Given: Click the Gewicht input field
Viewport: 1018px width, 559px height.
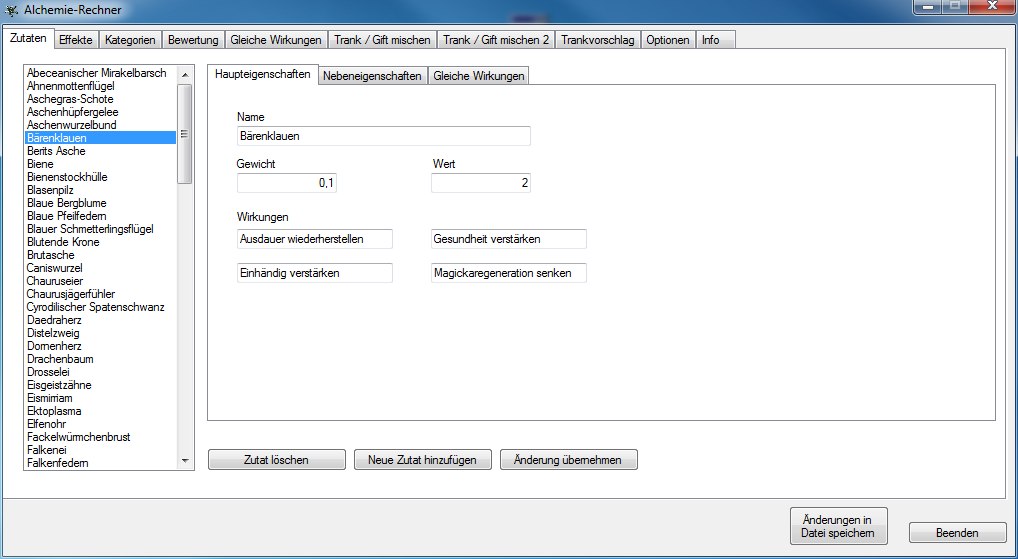Looking at the screenshot, I should tap(286, 183).
